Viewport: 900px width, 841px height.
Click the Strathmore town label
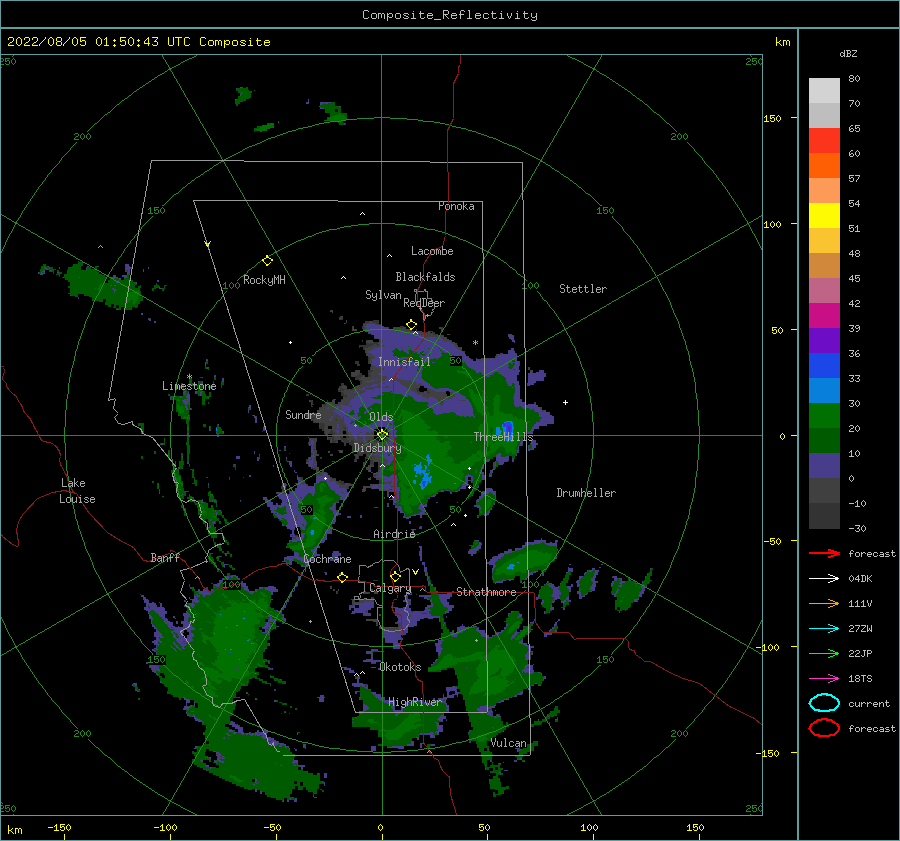486,592
